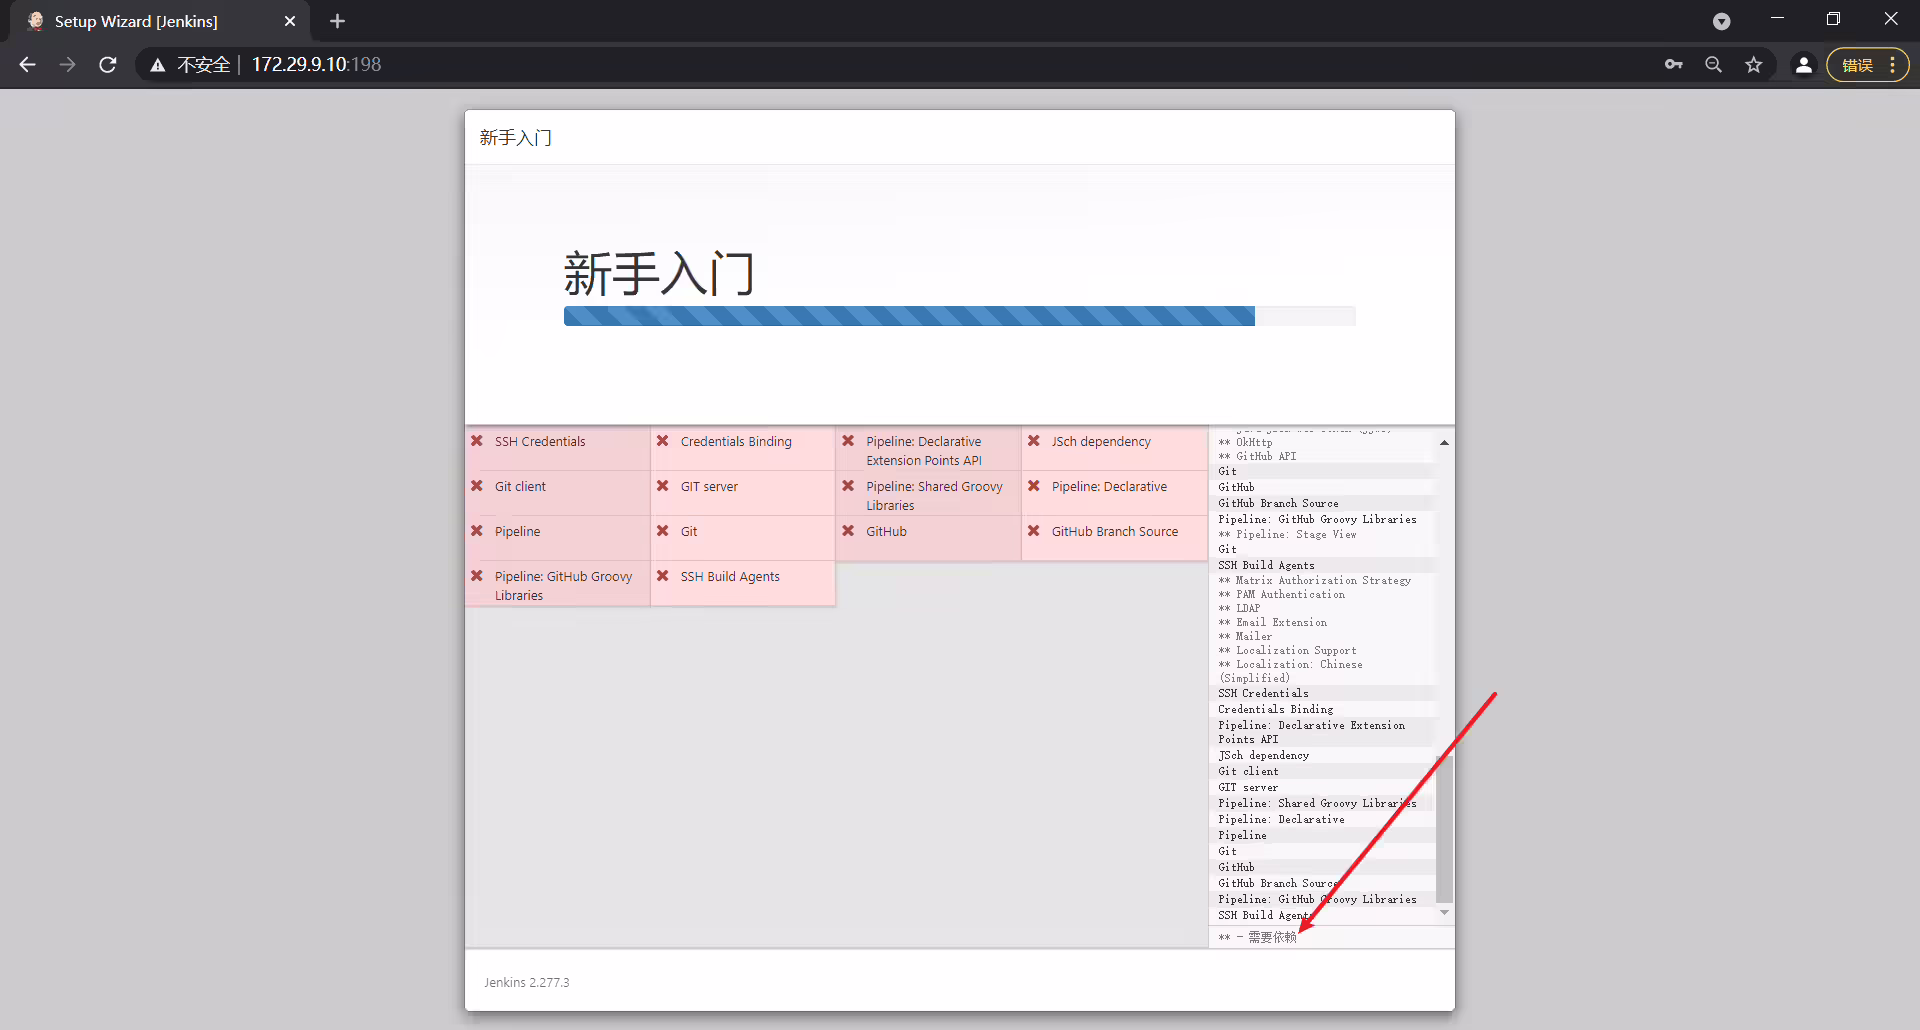Open the saved passwords key icon
Image resolution: width=1920 pixels, height=1030 pixels.
1674,65
